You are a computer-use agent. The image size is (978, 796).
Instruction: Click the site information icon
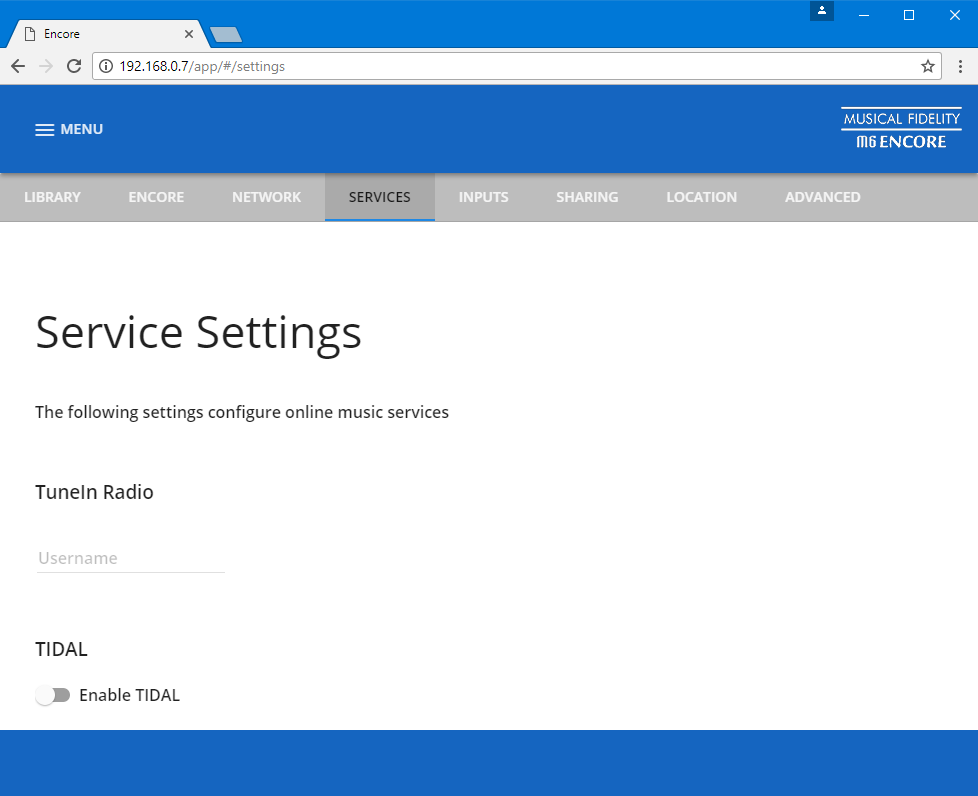(106, 66)
